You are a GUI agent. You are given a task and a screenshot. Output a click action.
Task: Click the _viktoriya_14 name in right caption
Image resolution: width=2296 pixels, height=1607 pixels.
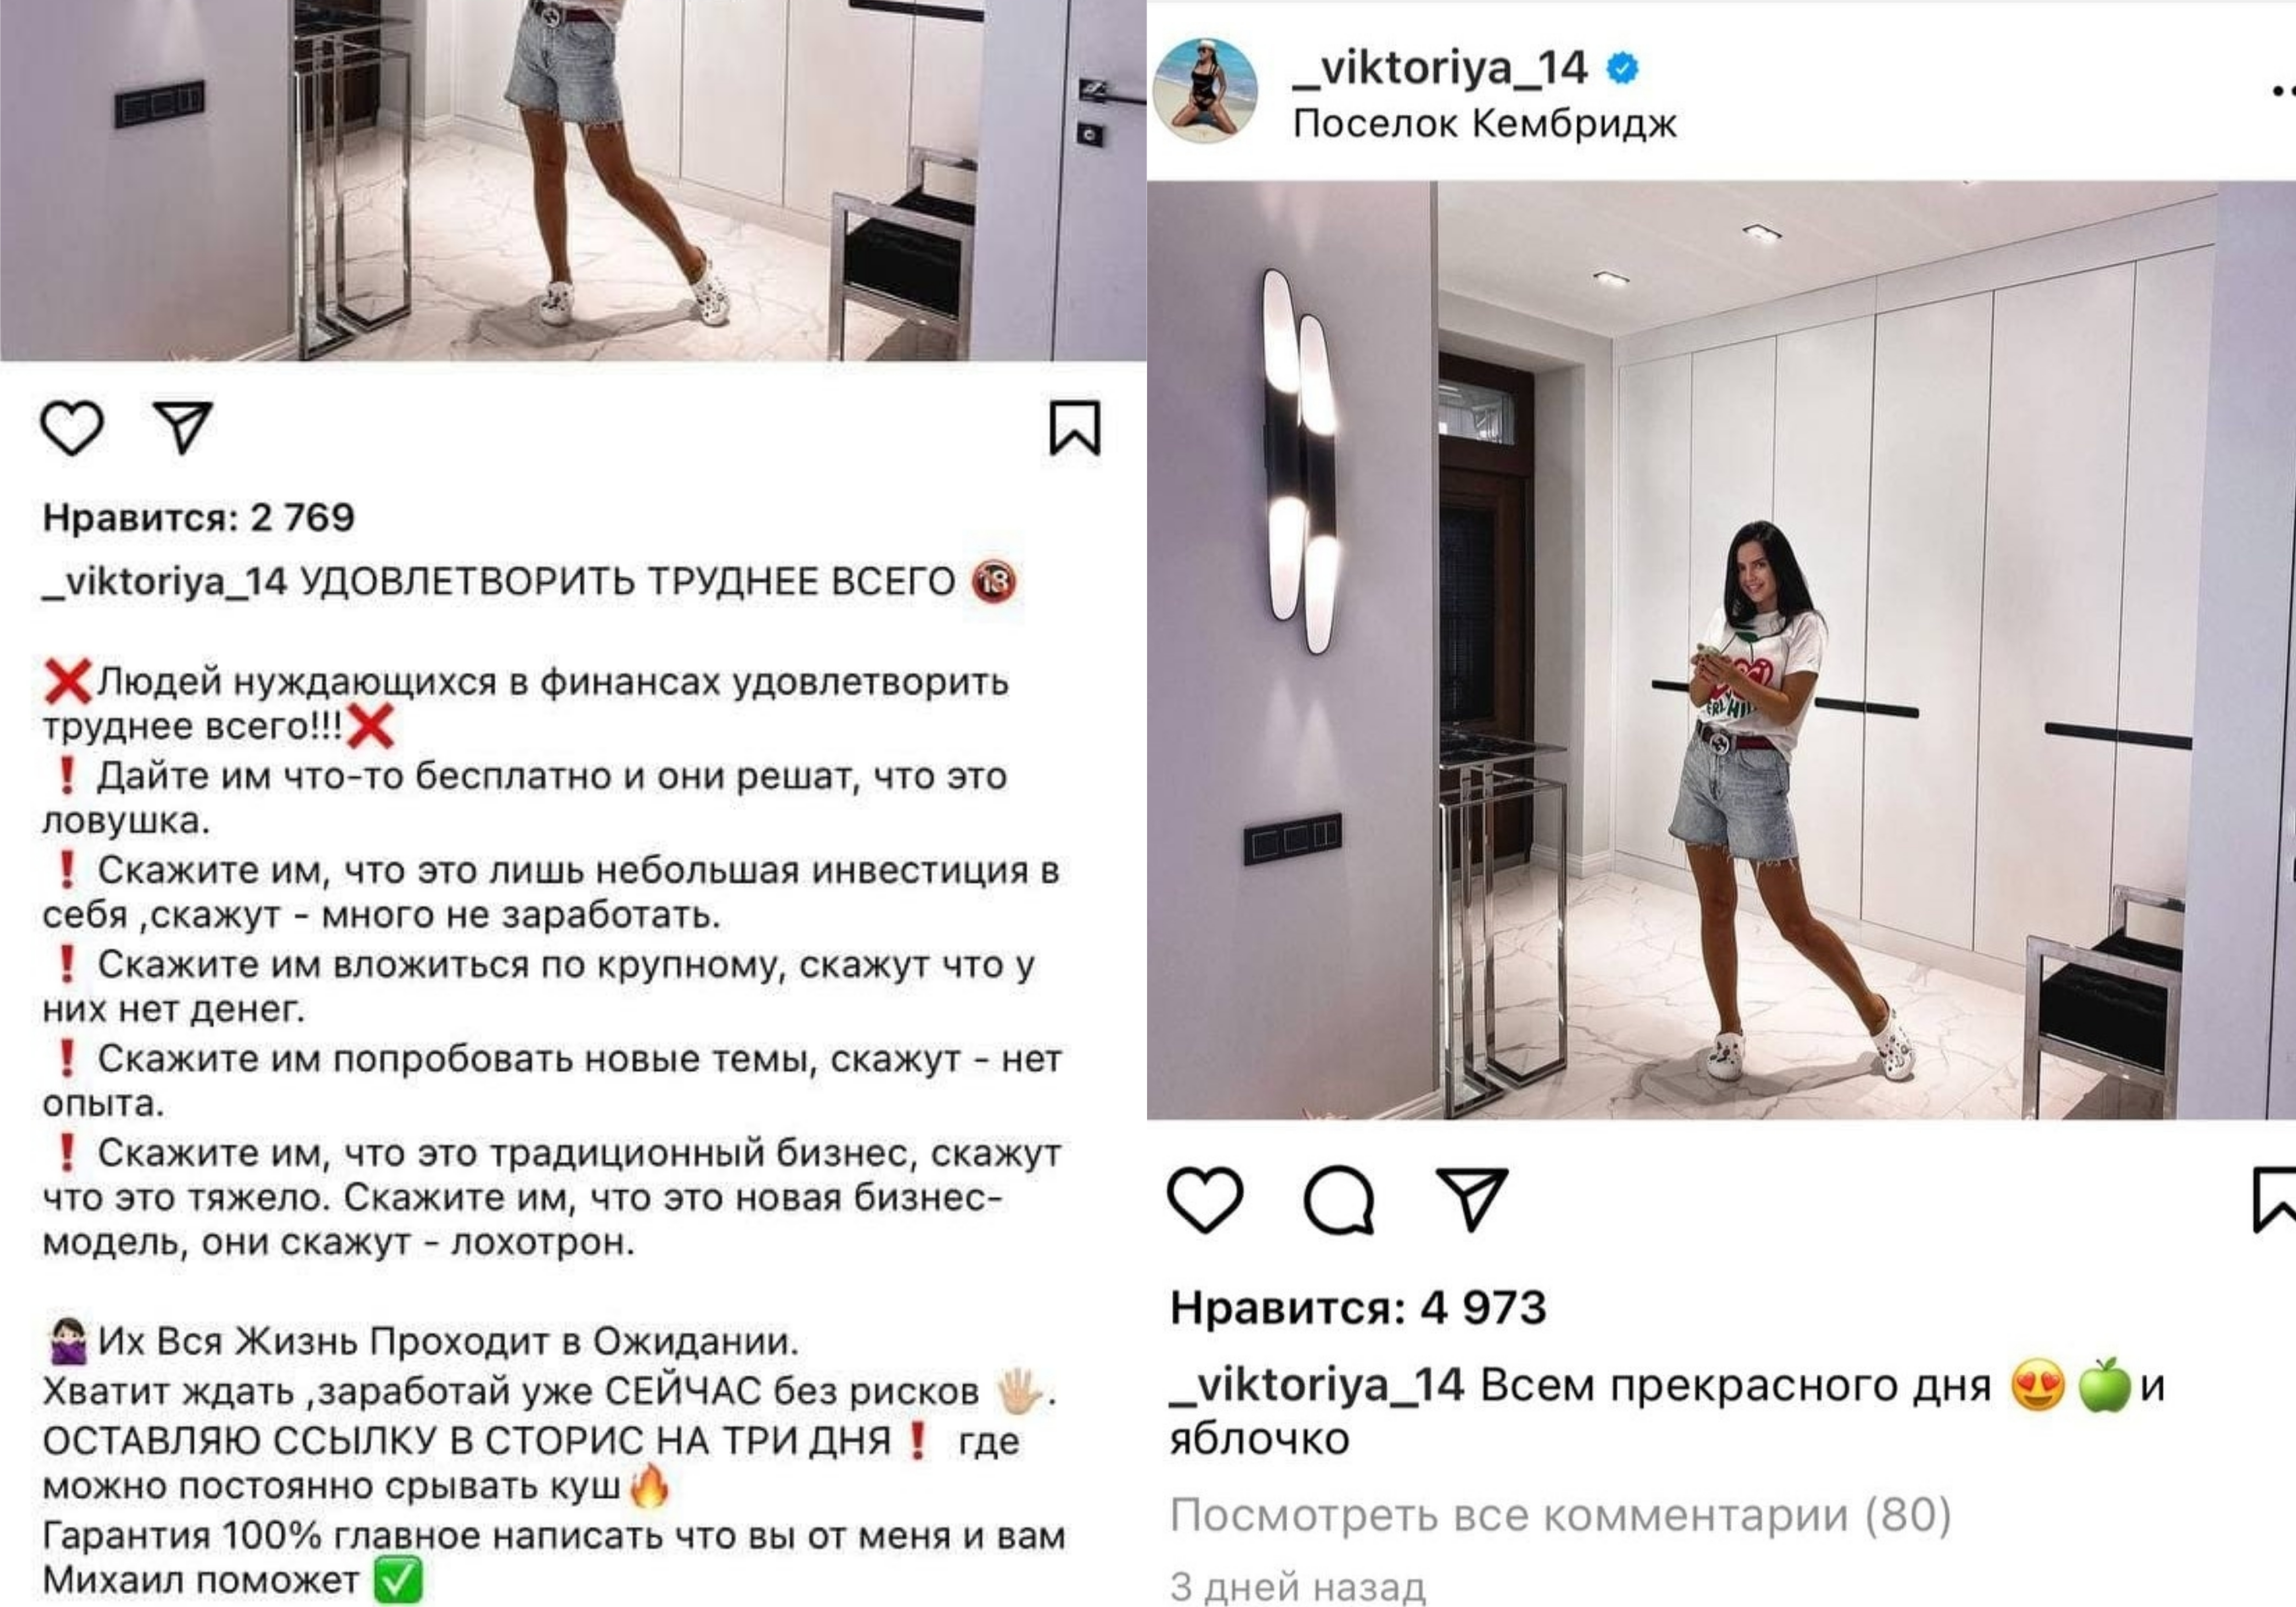pyautogui.click(x=1317, y=1385)
